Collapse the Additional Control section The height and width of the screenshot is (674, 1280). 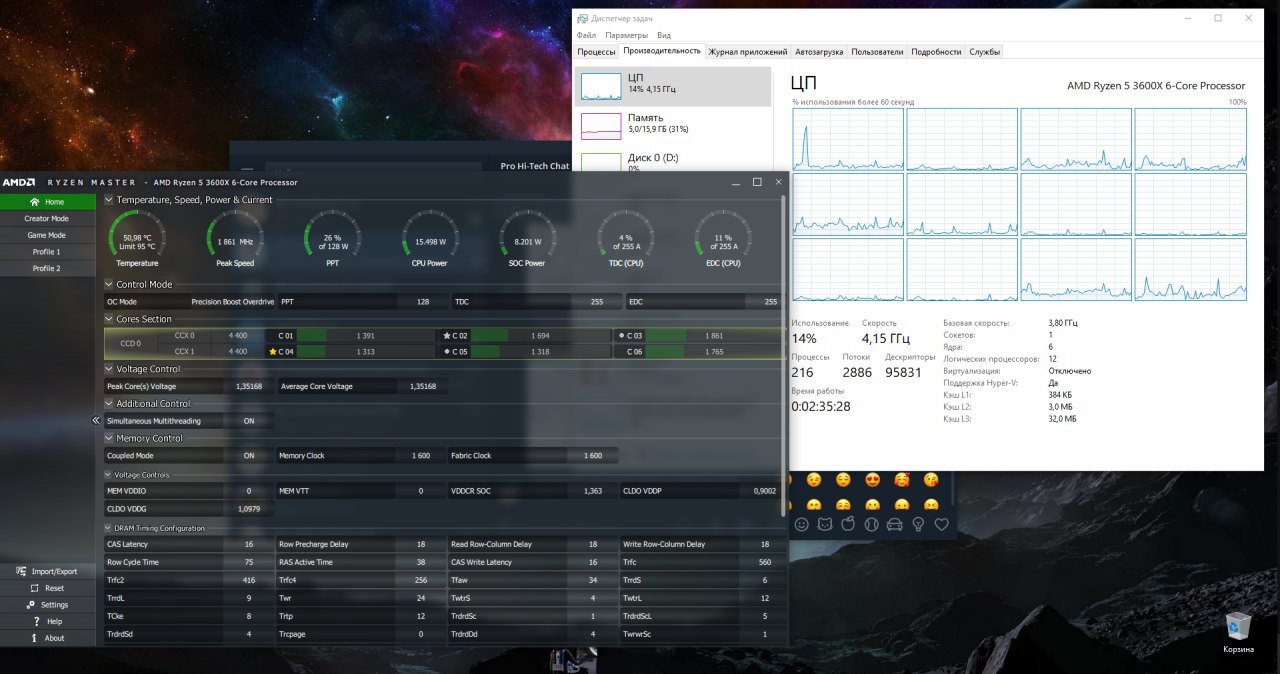(109, 403)
